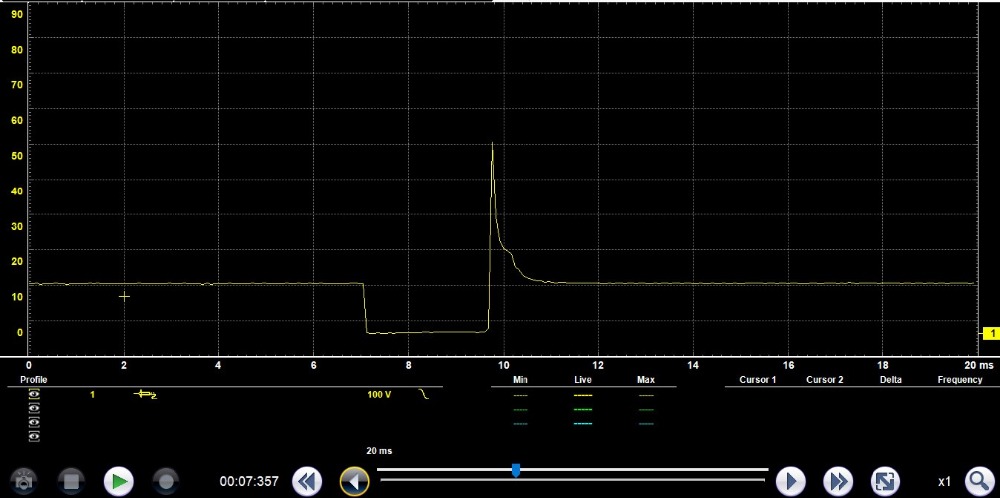
Task: Fast forward with double-arrow button
Action: (x=838, y=481)
